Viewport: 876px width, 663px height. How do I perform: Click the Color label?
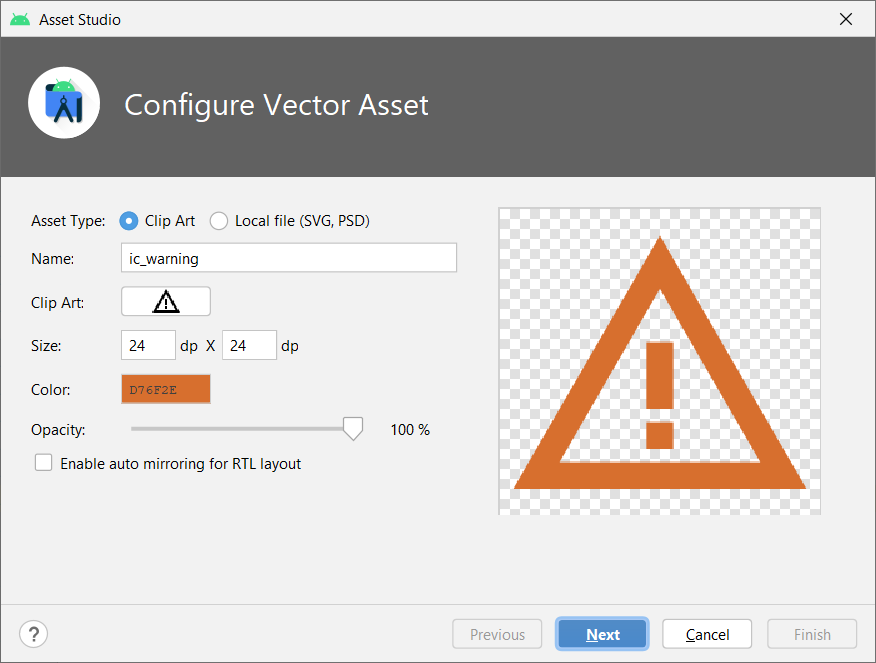tap(51, 389)
